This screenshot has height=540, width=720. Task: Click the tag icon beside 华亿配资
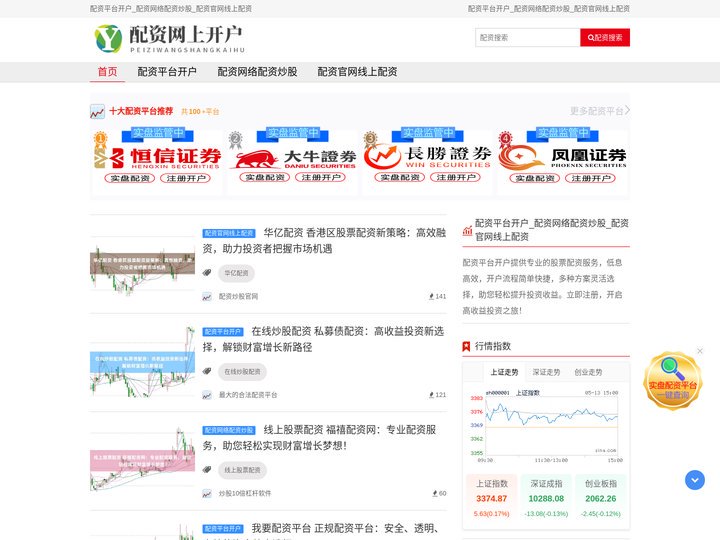point(207,273)
